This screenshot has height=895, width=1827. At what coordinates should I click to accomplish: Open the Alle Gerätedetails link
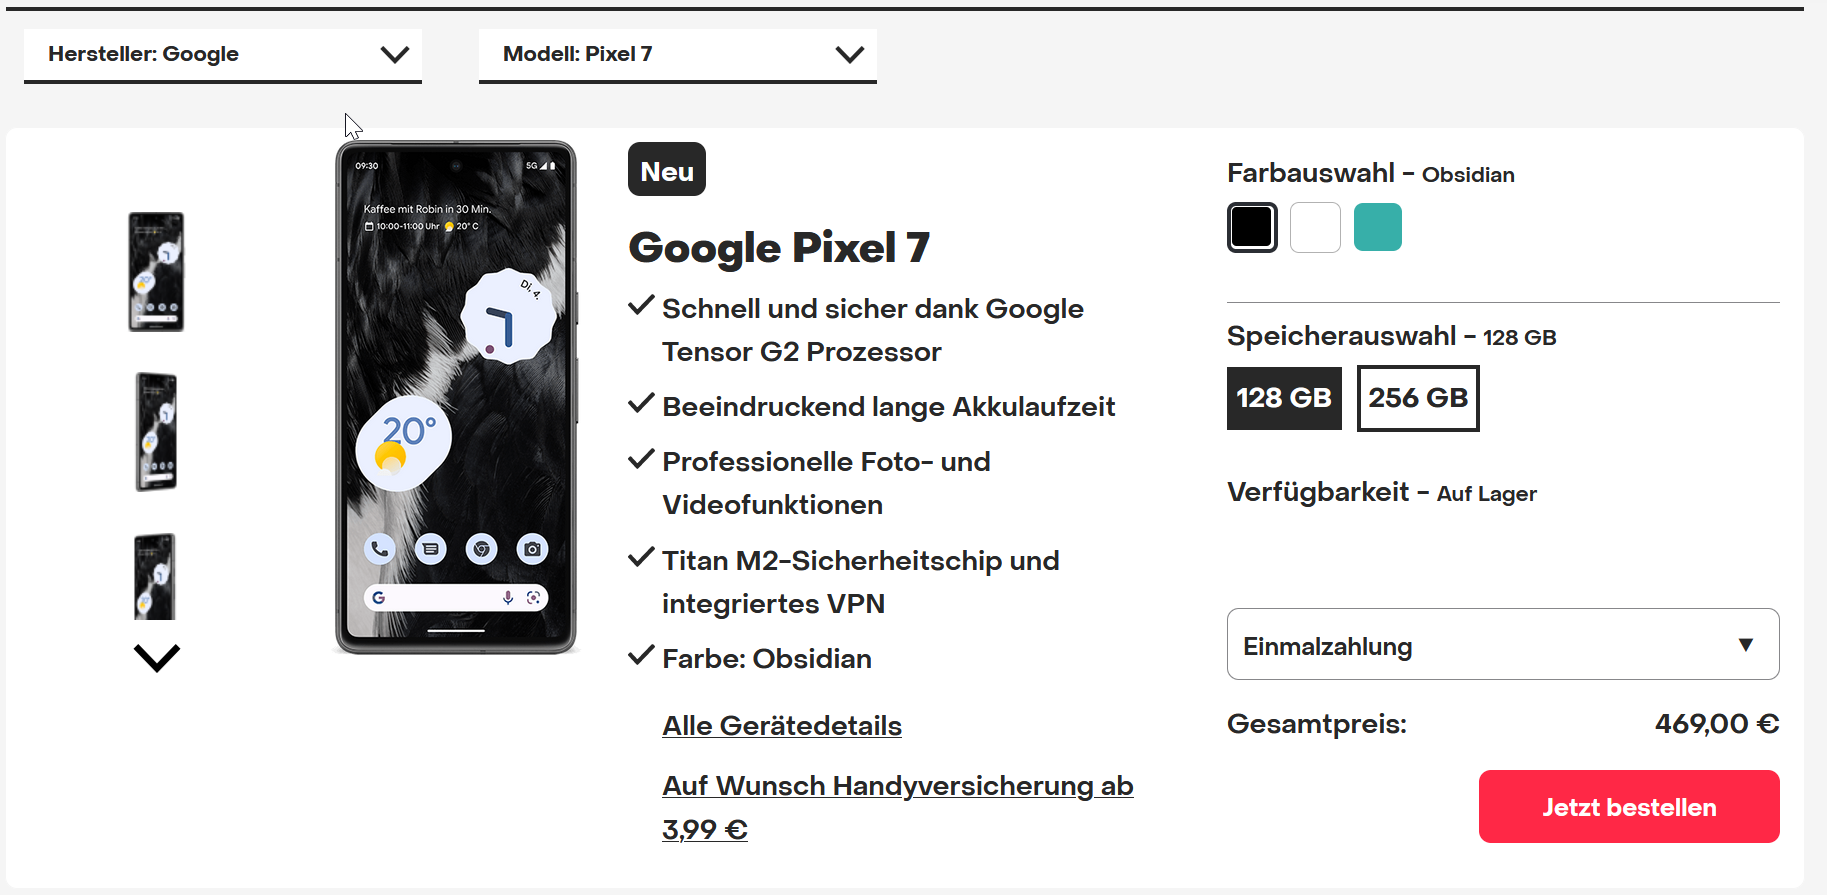[782, 726]
